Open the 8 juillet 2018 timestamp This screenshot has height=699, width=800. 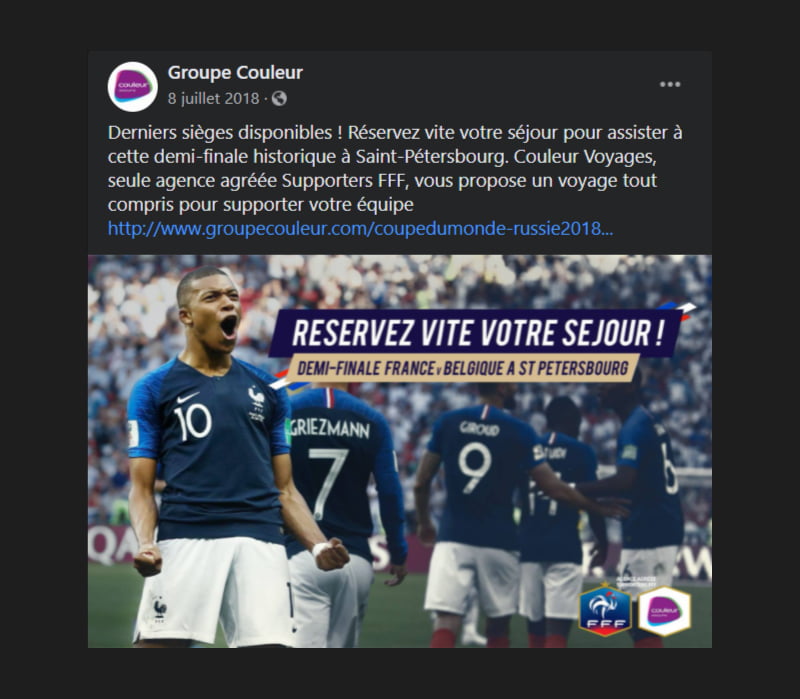[x=213, y=98]
